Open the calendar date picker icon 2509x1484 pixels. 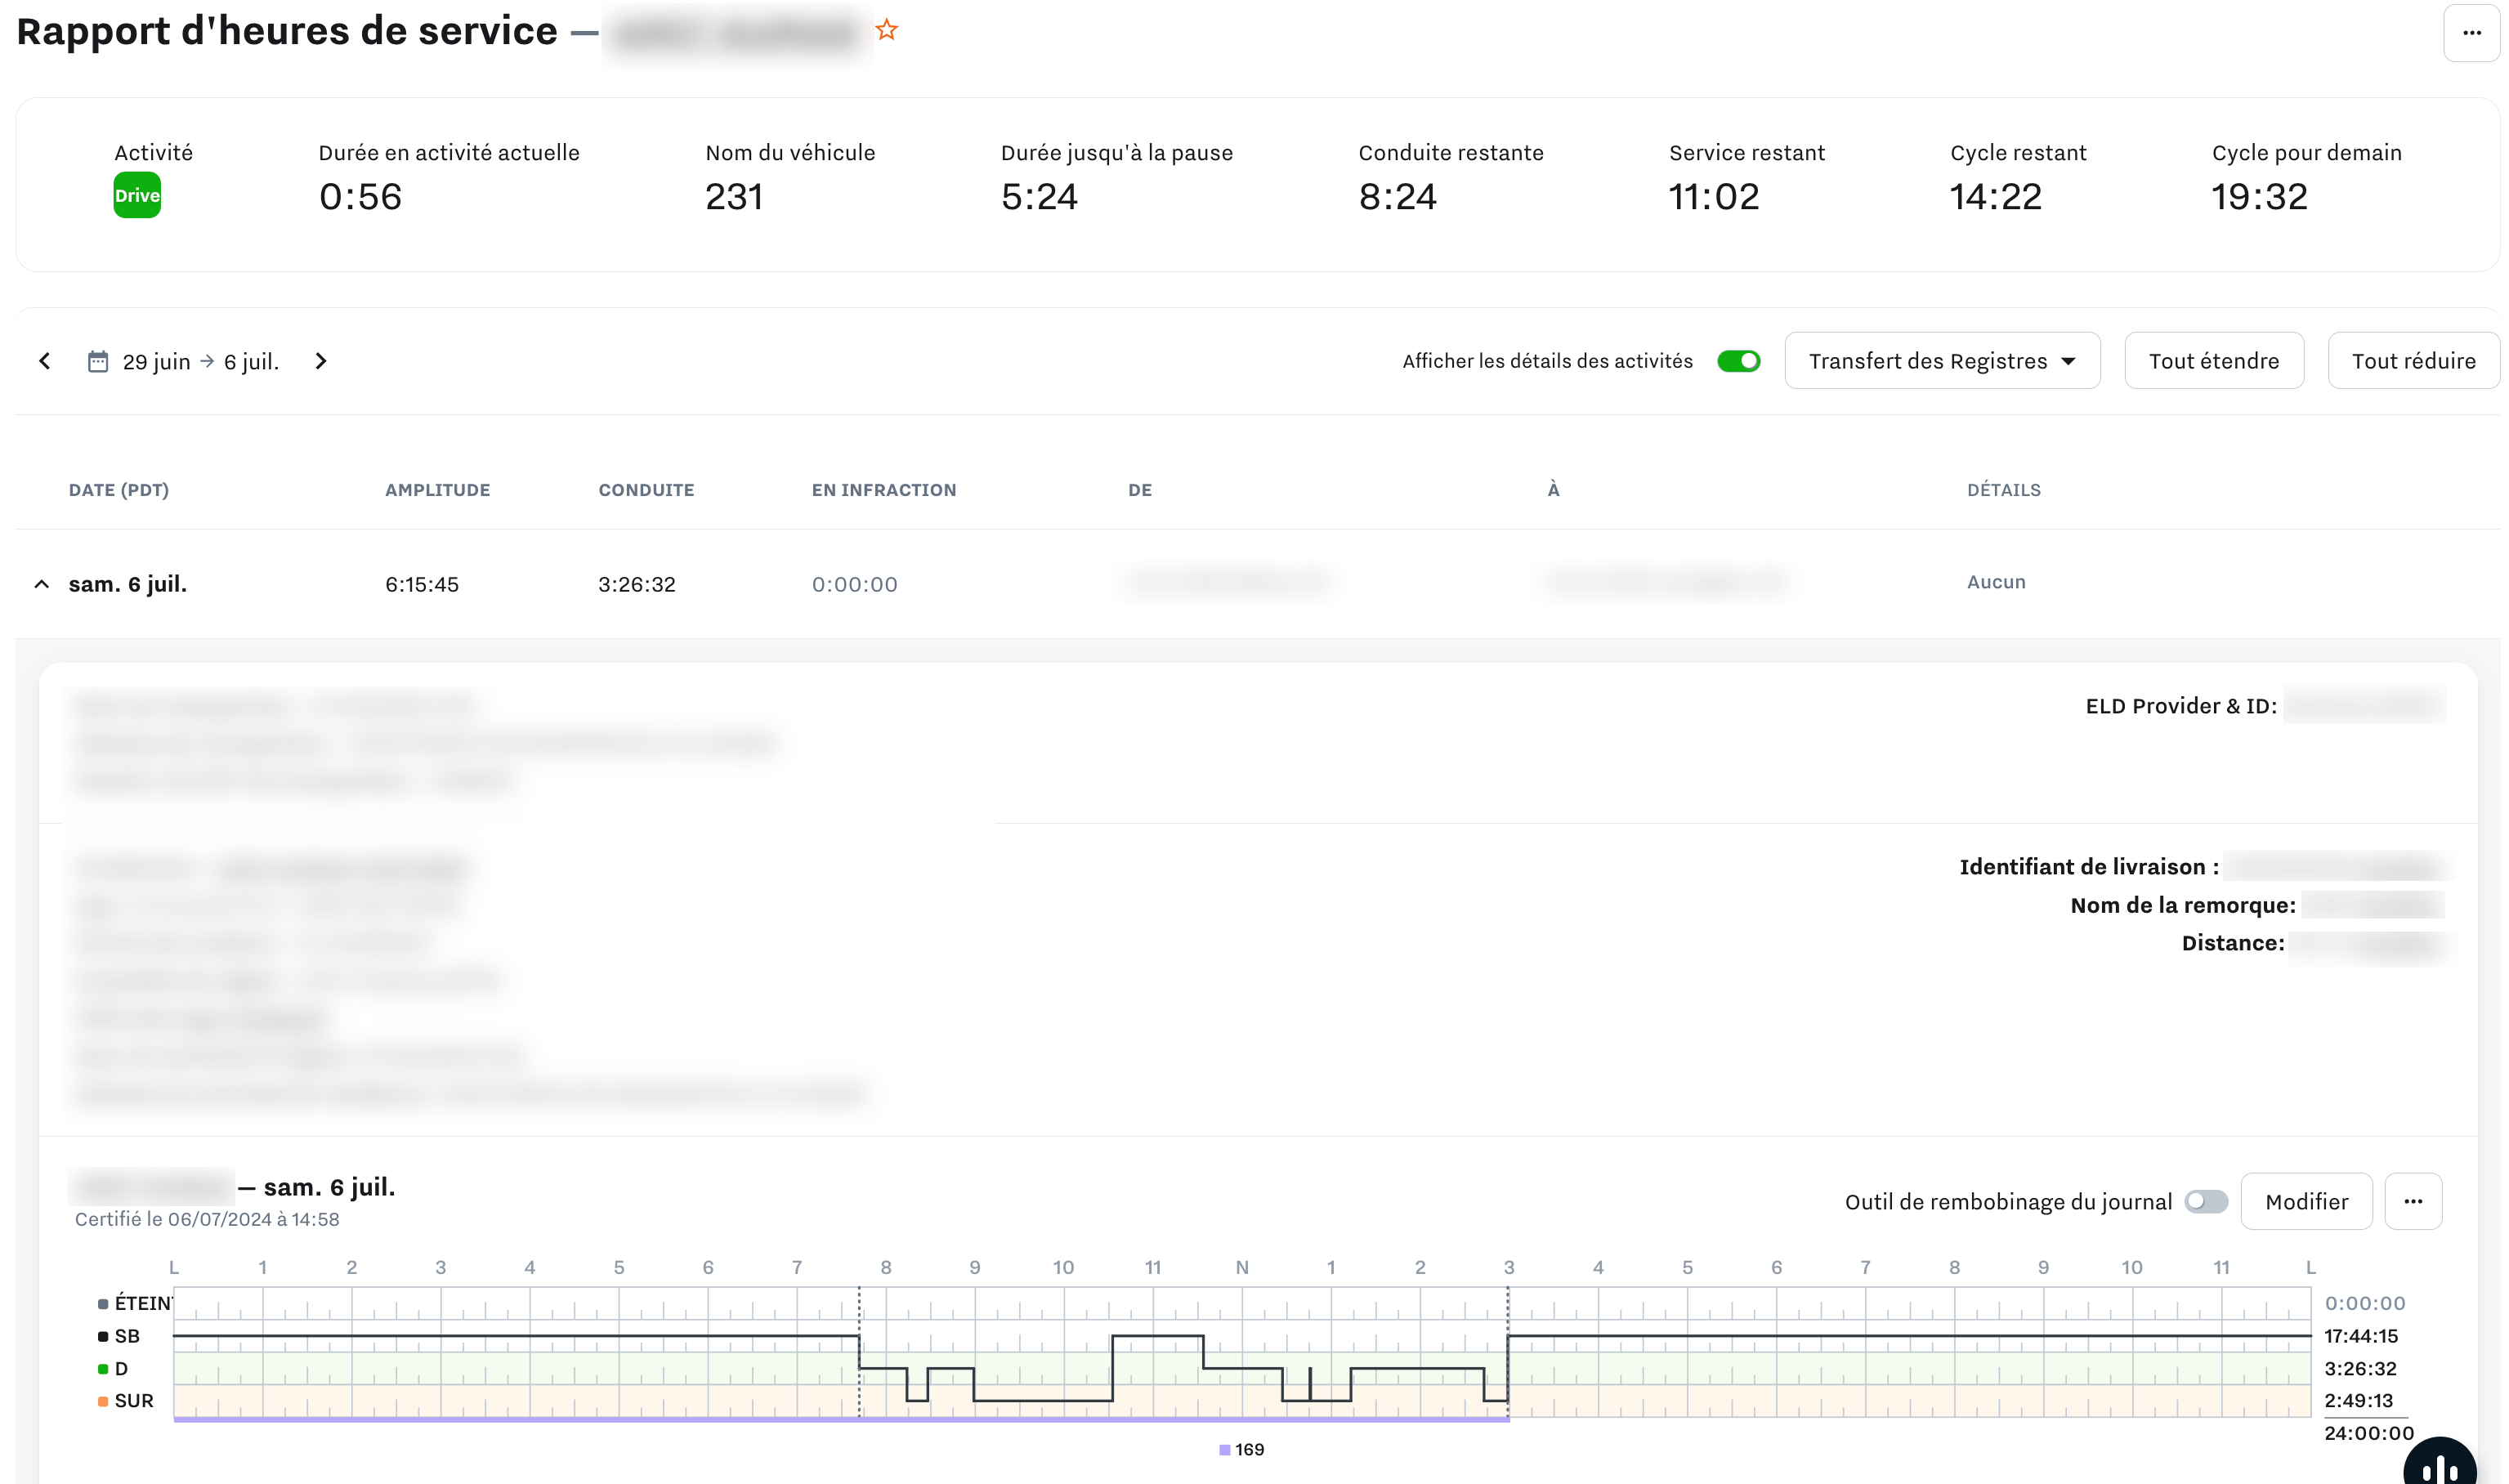tap(98, 361)
